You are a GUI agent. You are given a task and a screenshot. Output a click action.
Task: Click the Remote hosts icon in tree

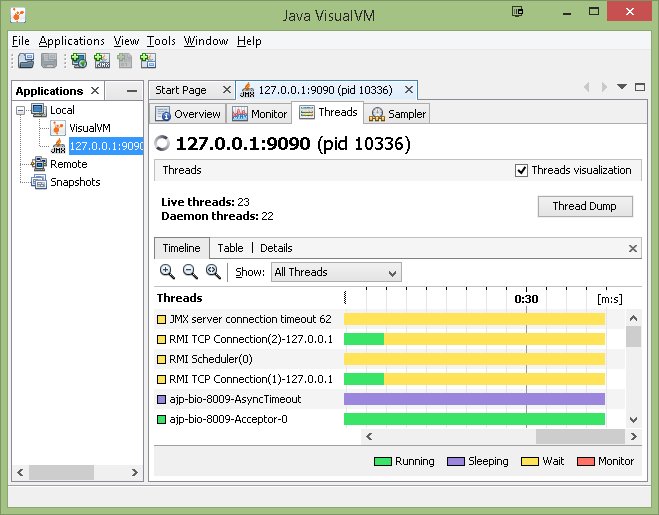(39, 164)
